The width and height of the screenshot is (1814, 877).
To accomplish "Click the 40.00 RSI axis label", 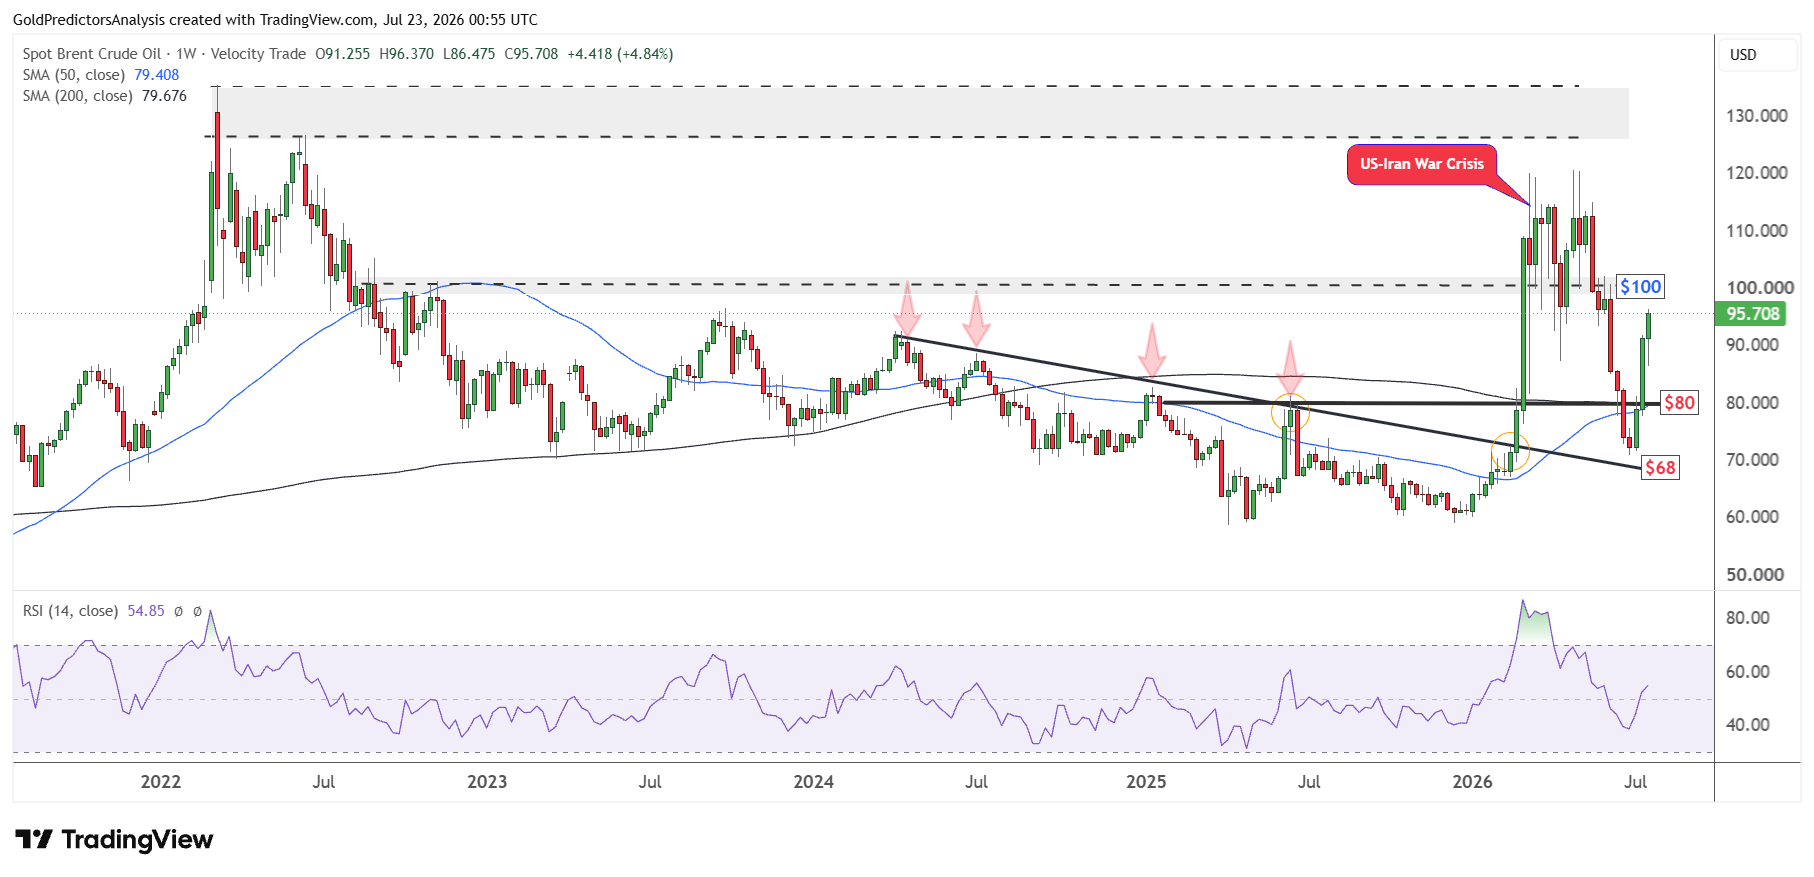I will tap(1747, 725).
